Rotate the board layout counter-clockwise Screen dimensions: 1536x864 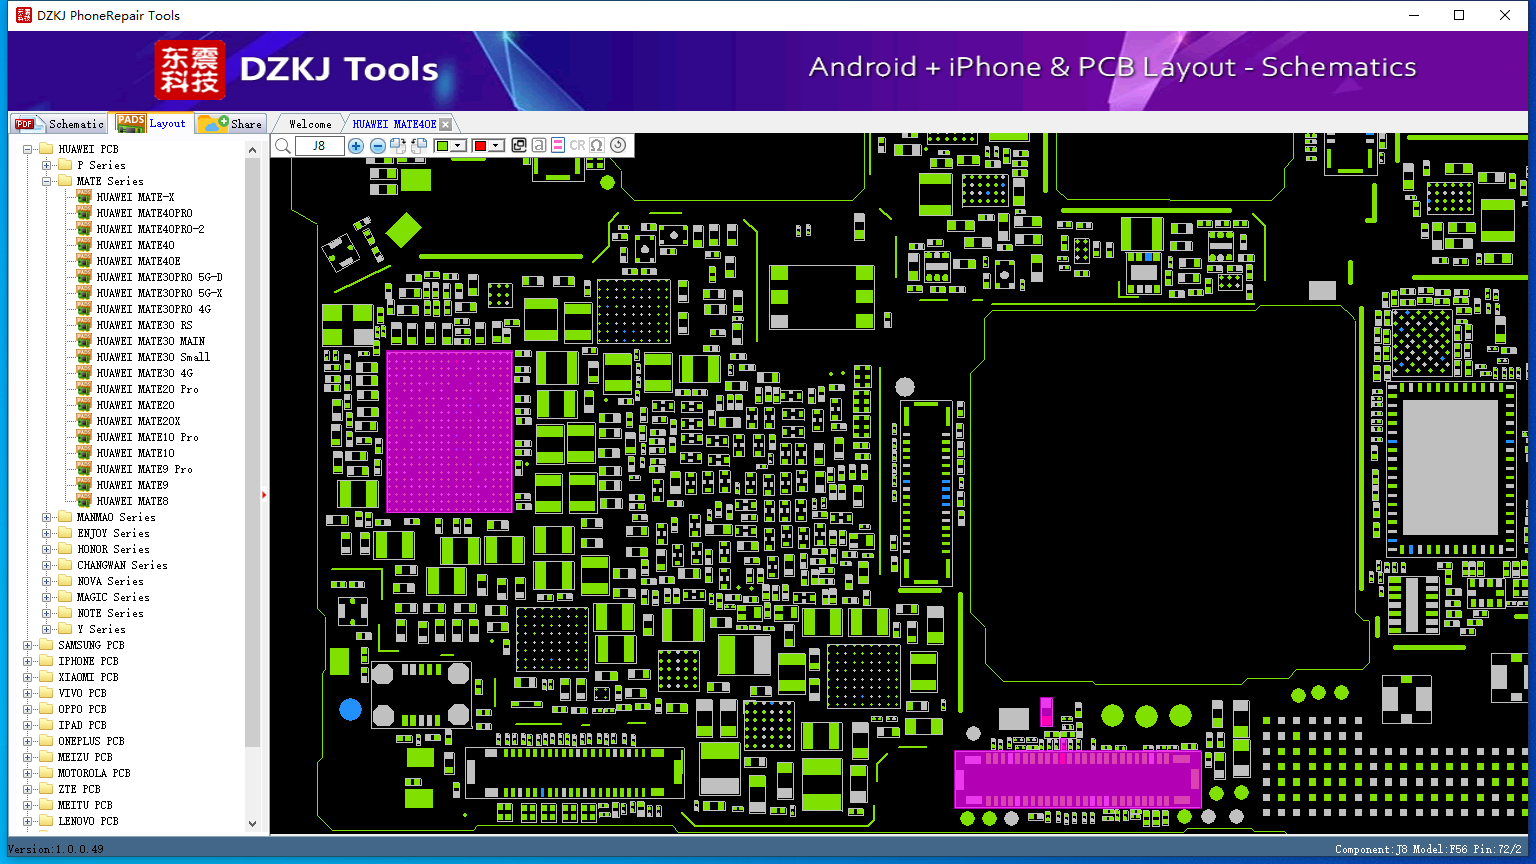coord(419,146)
